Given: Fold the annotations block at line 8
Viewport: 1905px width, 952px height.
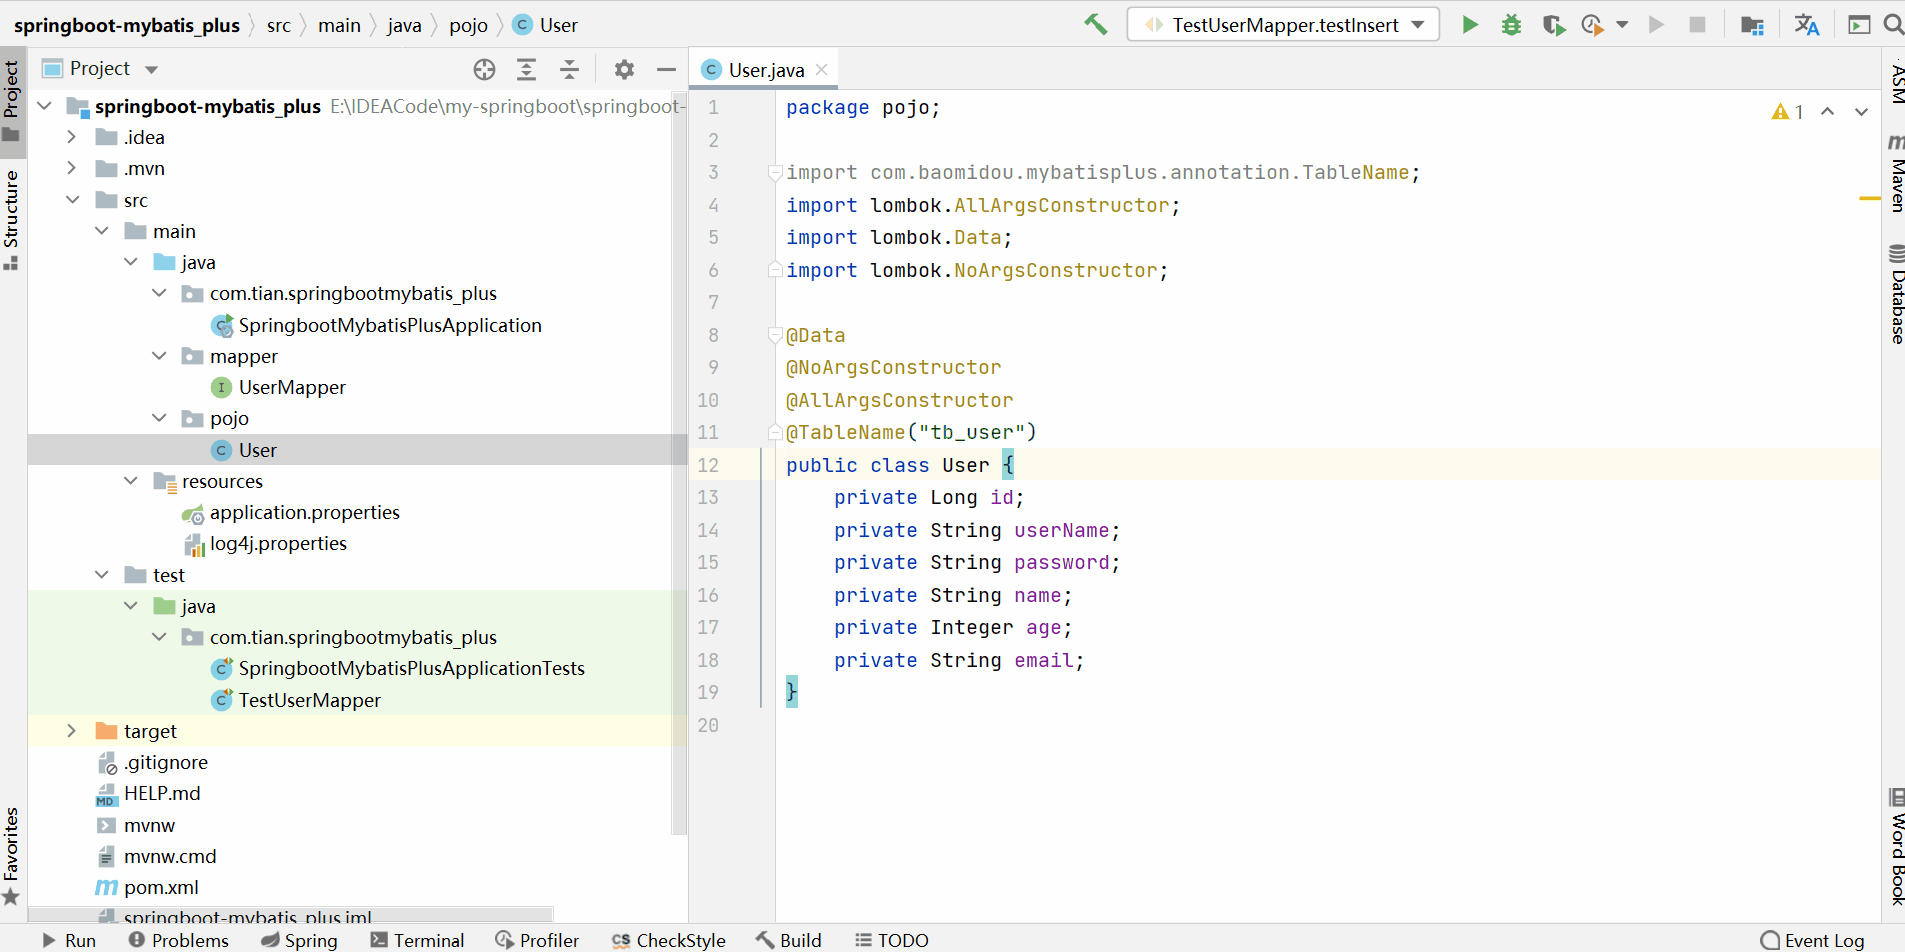Looking at the screenshot, I should point(775,335).
